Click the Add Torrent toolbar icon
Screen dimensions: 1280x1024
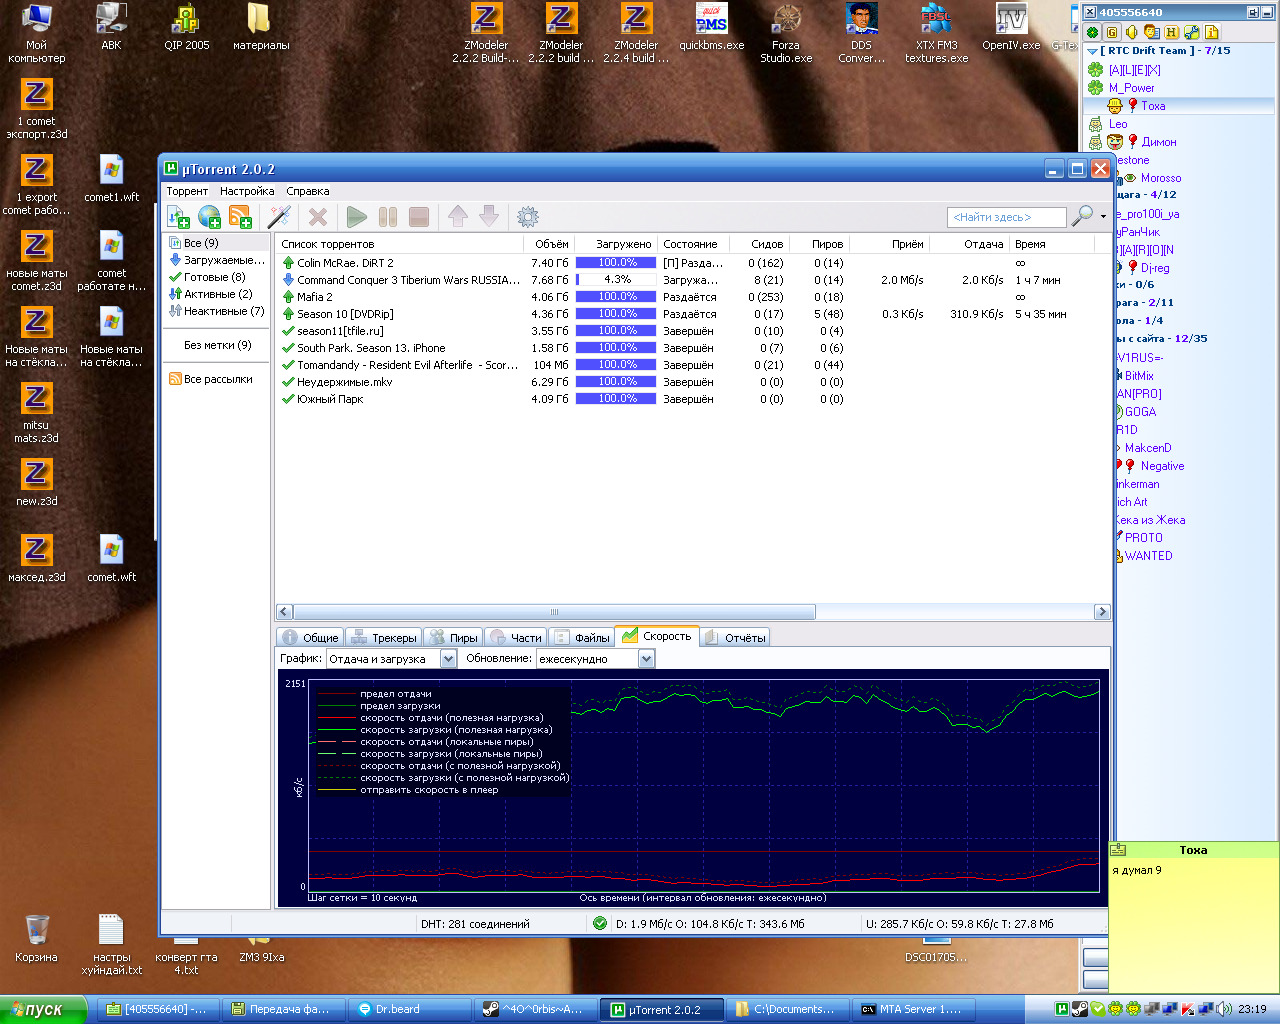pos(178,217)
